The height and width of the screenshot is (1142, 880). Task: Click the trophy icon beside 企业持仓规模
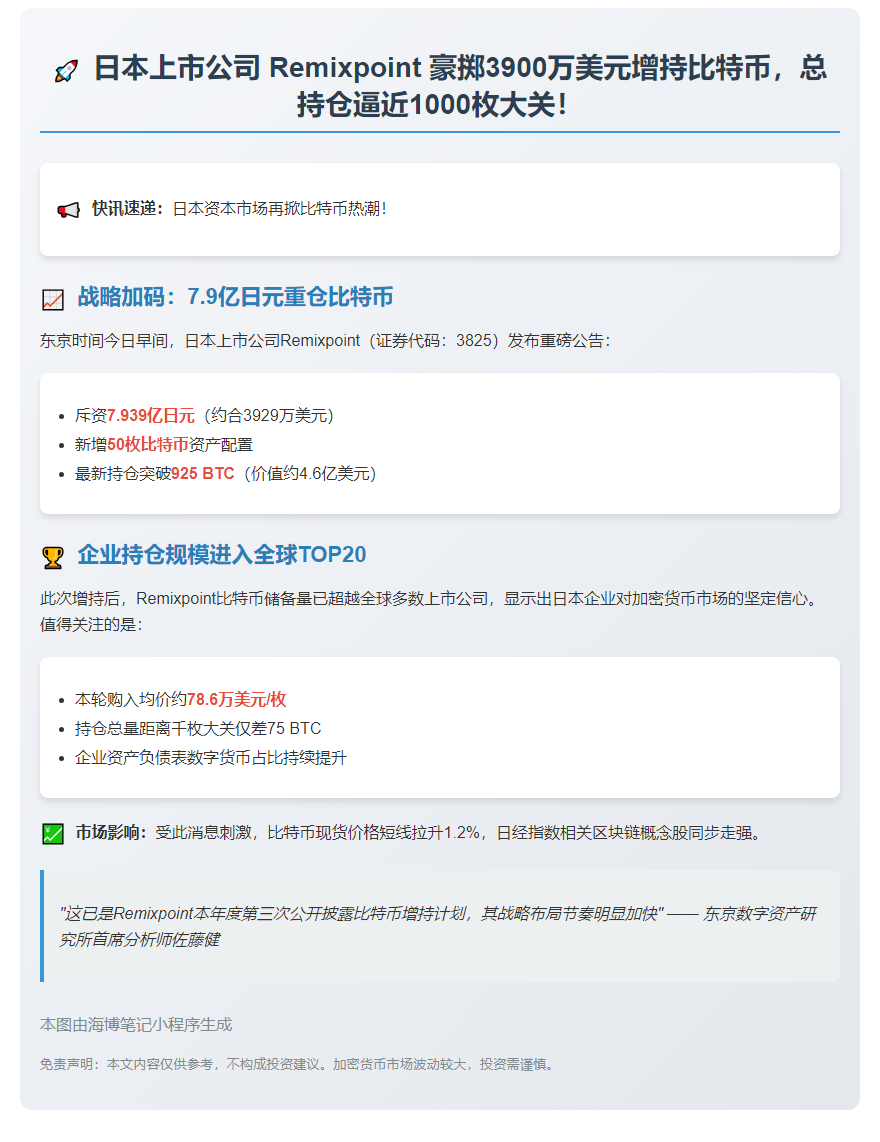pyautogui.click(x=53, y=557)
